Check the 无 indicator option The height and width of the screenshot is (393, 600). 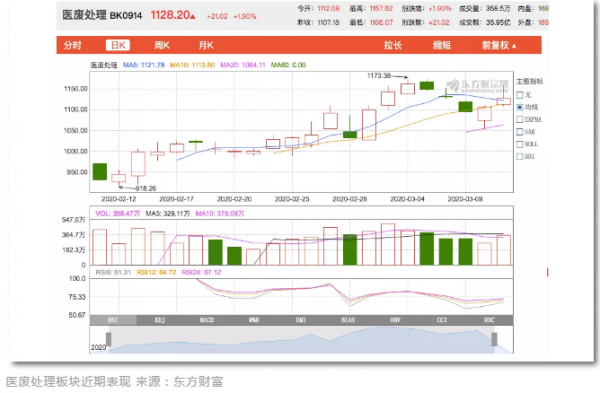click(520, 95)
